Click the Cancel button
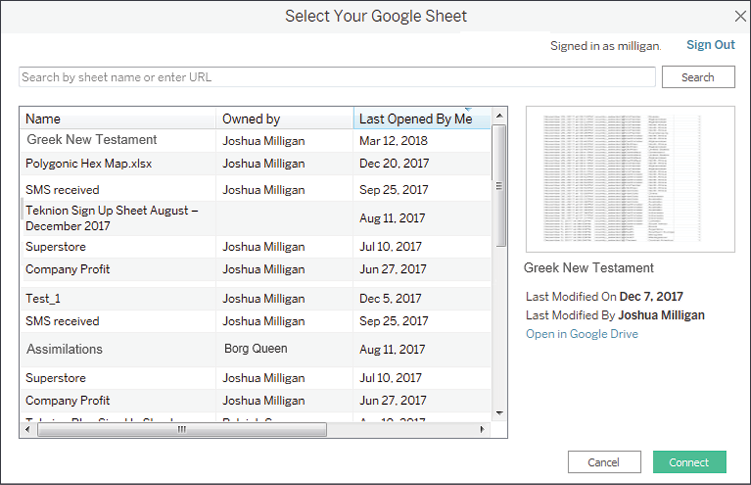Screen dimensions: 751x485 (604, 462)
